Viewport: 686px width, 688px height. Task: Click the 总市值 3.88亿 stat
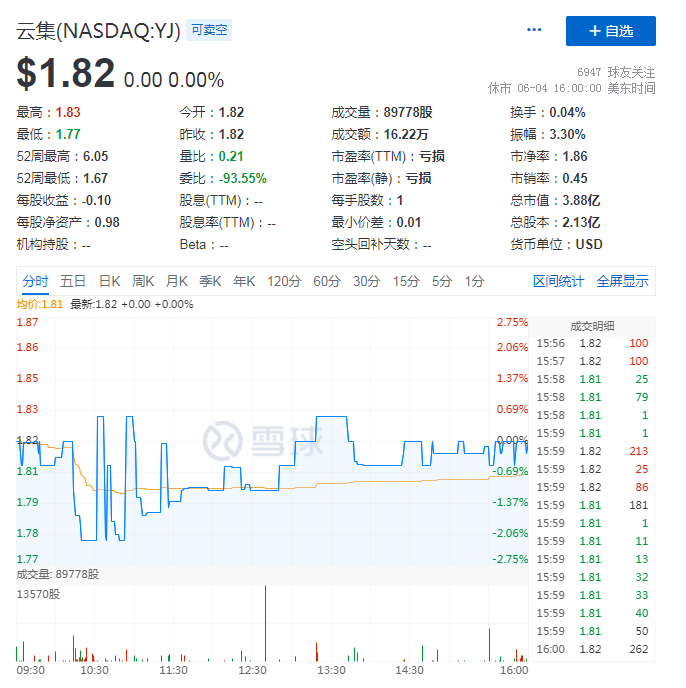coord(555,200)
